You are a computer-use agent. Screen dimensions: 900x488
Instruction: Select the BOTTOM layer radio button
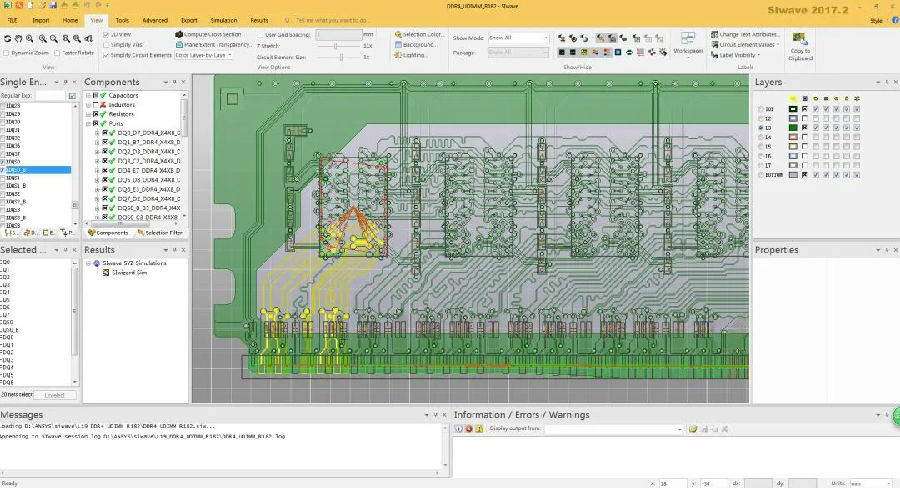[x=761, y=175]
